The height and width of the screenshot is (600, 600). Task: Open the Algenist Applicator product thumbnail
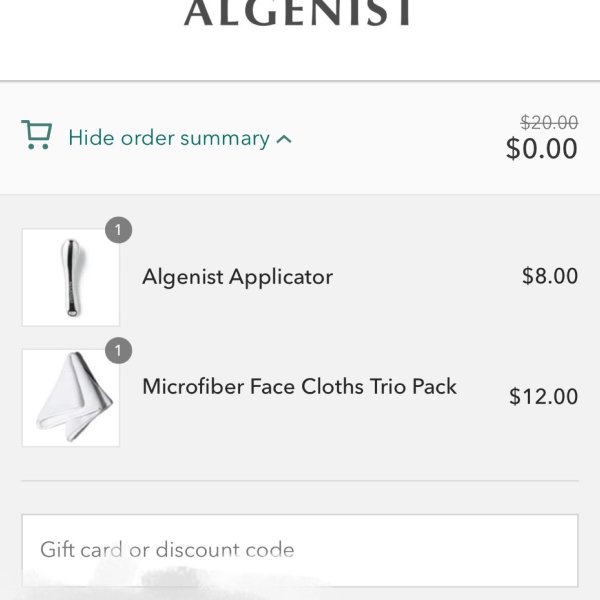coord(71,277)
